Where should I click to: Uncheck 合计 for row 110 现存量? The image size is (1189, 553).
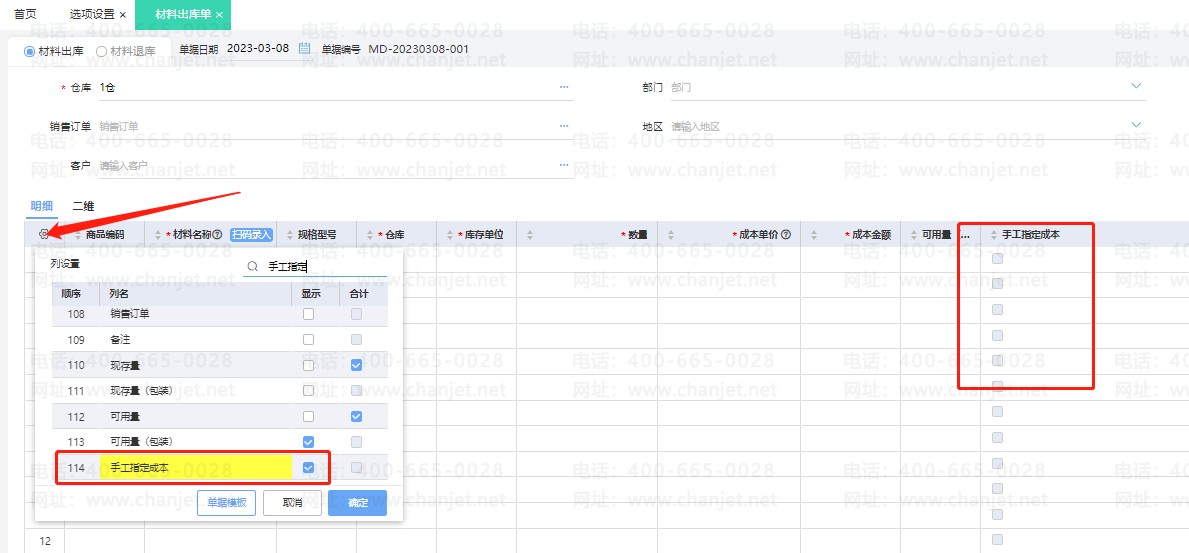pos(356,365)
